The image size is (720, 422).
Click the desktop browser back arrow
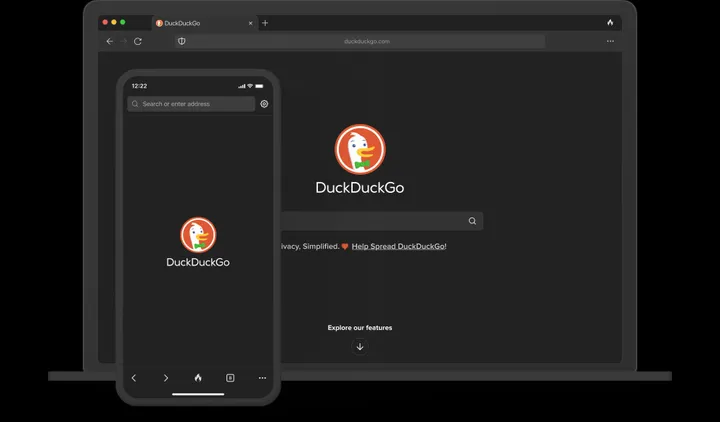click(x=110, y=41)
